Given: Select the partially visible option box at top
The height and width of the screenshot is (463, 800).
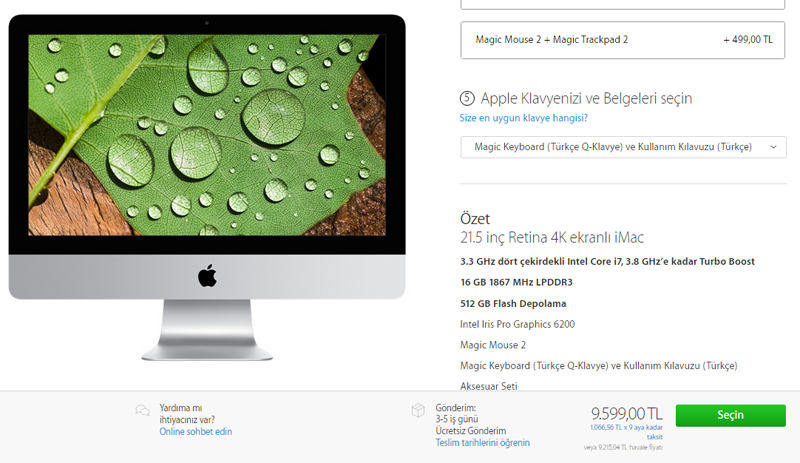Looking at the screenshot, I should click(x=622, y=4).
